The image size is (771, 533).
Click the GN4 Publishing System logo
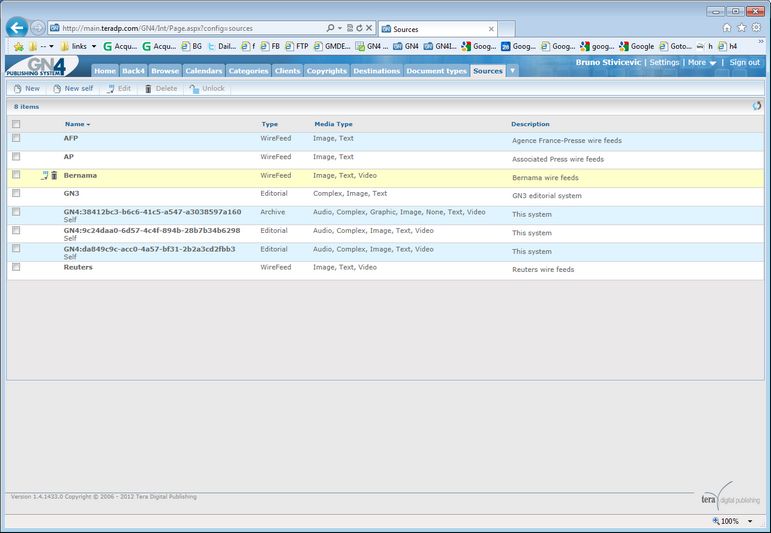[x=41, y=66]
